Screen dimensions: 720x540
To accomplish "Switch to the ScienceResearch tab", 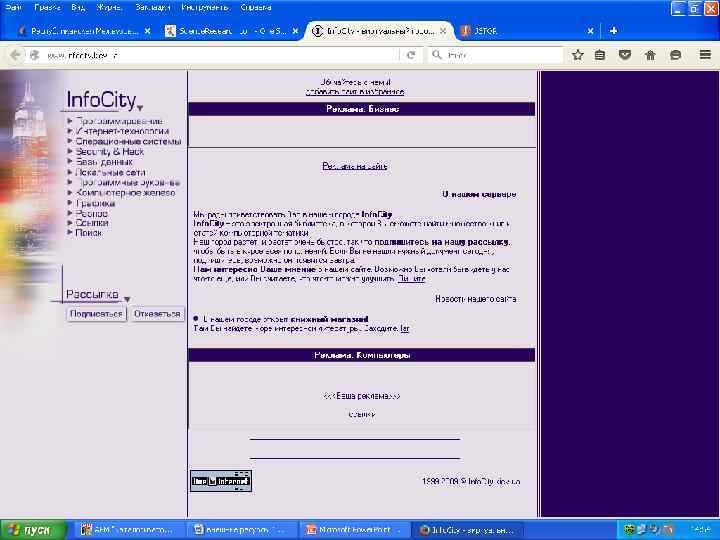I will click(232, 31).
